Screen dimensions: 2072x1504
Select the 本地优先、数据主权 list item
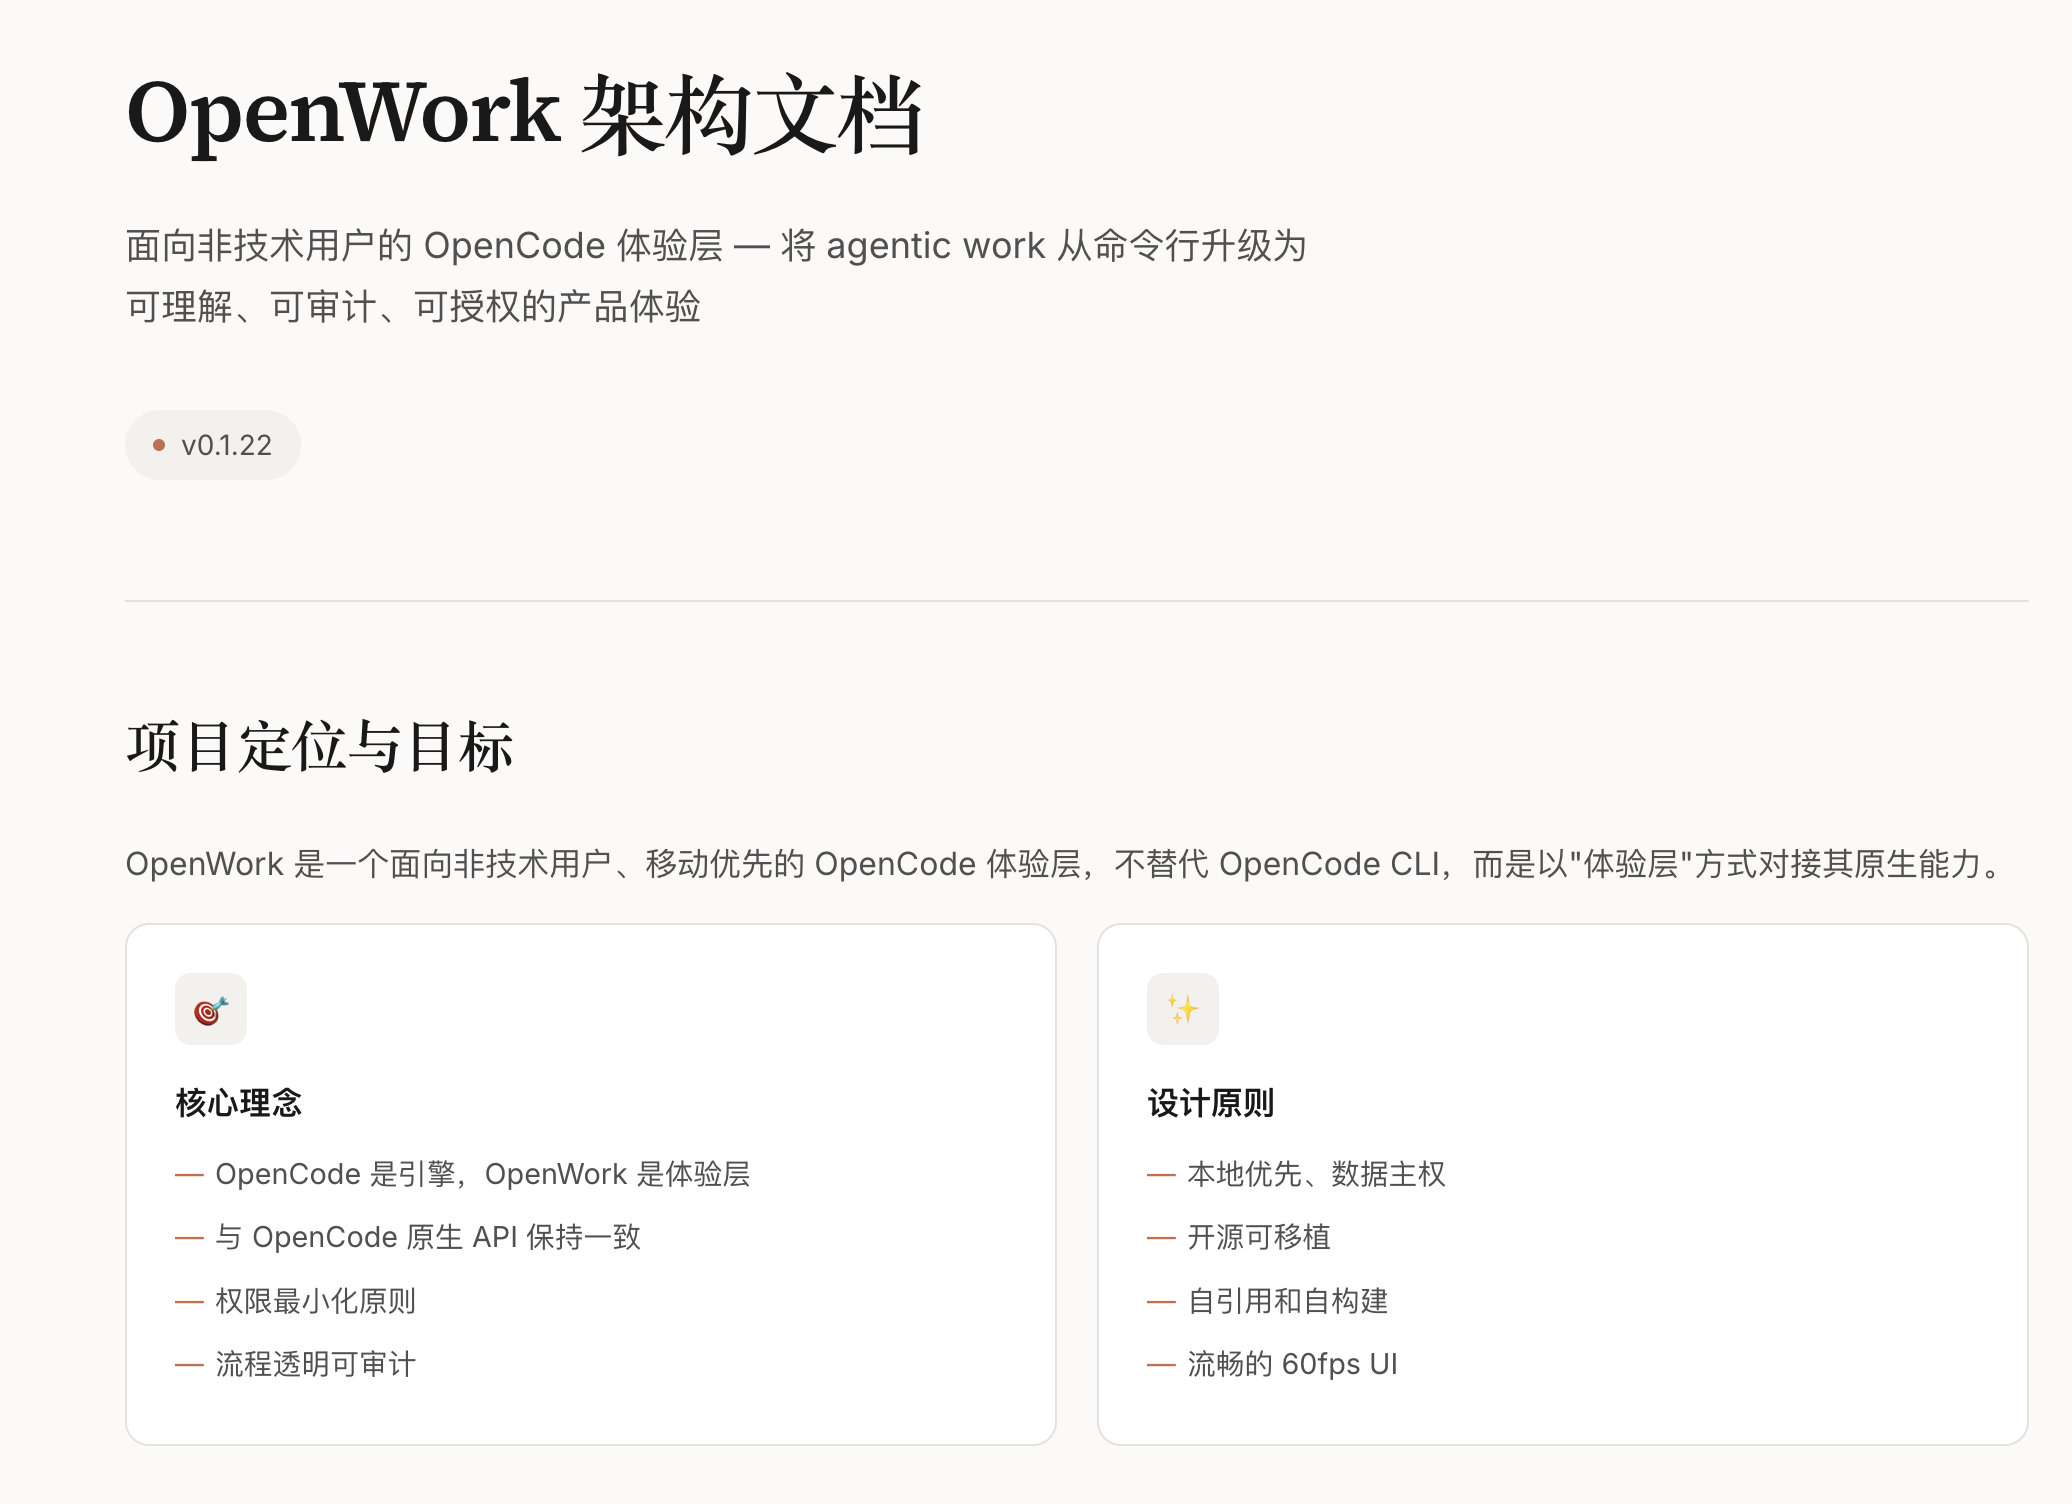tap(1316, 1174)
